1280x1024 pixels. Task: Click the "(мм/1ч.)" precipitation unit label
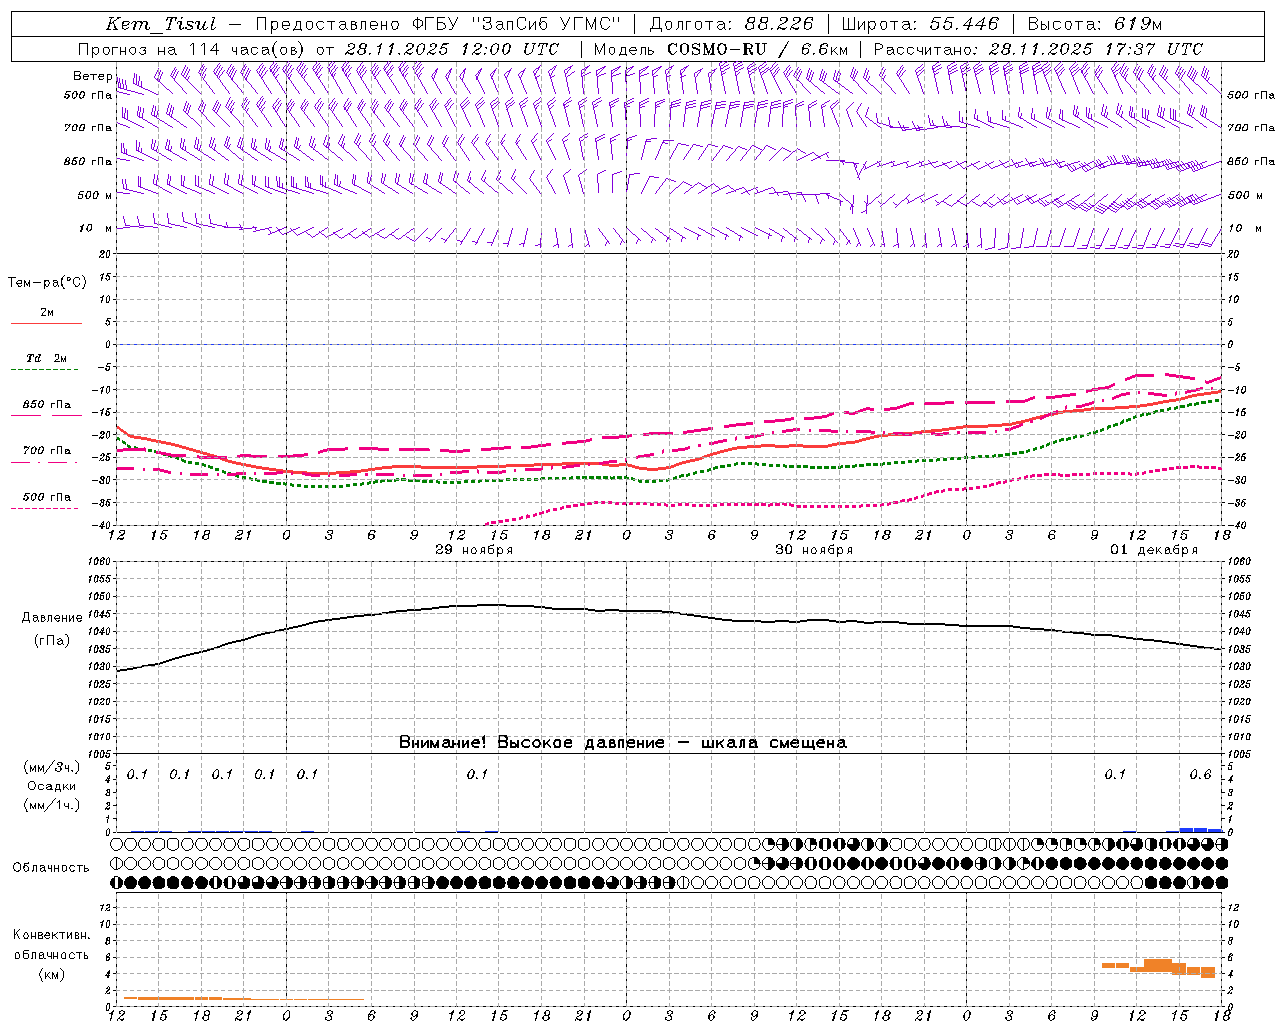coord(52,805)
